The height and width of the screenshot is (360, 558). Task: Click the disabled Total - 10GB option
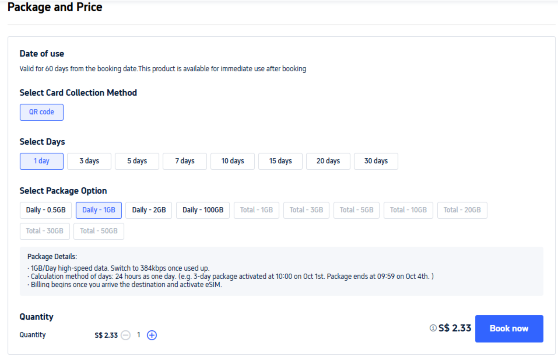coord(408,210)
